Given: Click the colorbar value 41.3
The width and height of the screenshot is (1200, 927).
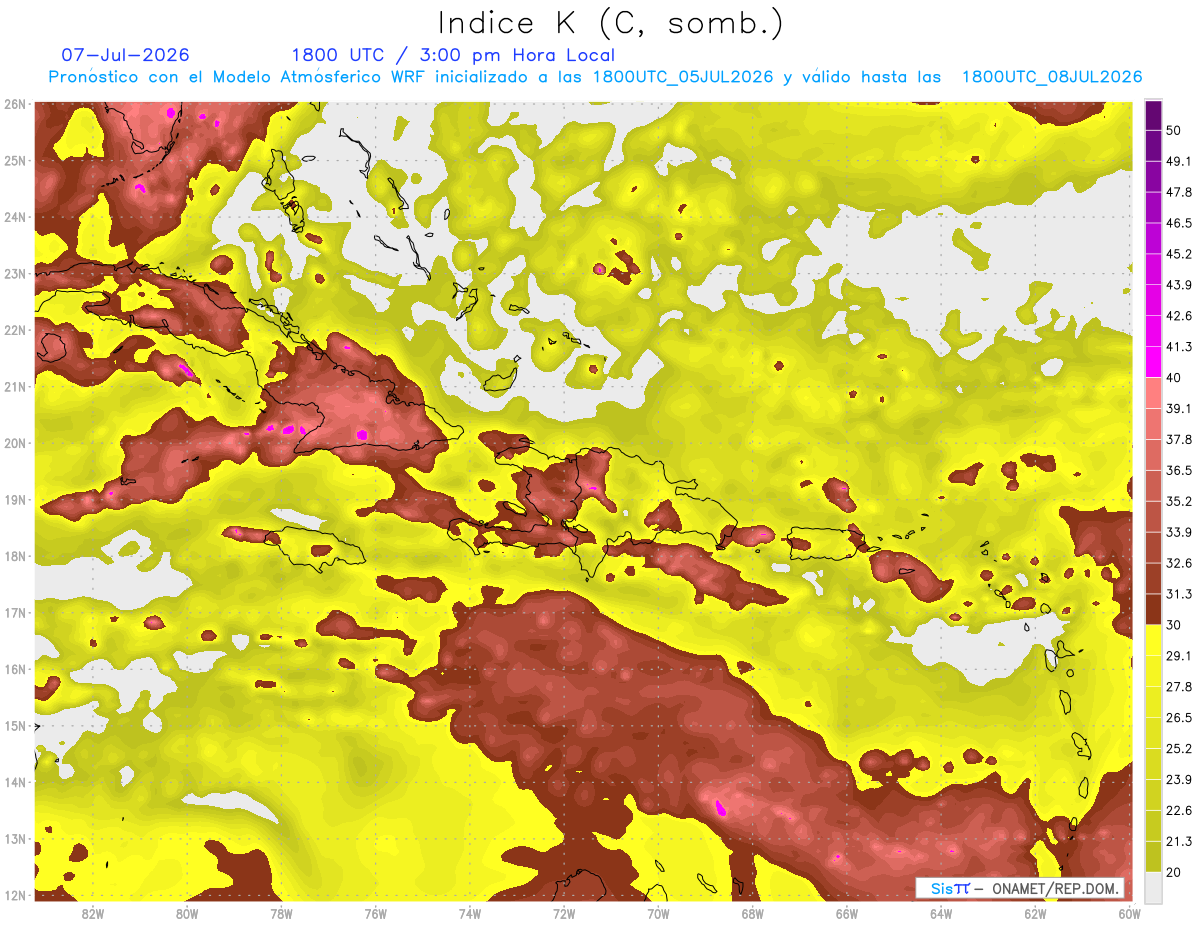Looking at the screenshot, I should (1179, 347).
